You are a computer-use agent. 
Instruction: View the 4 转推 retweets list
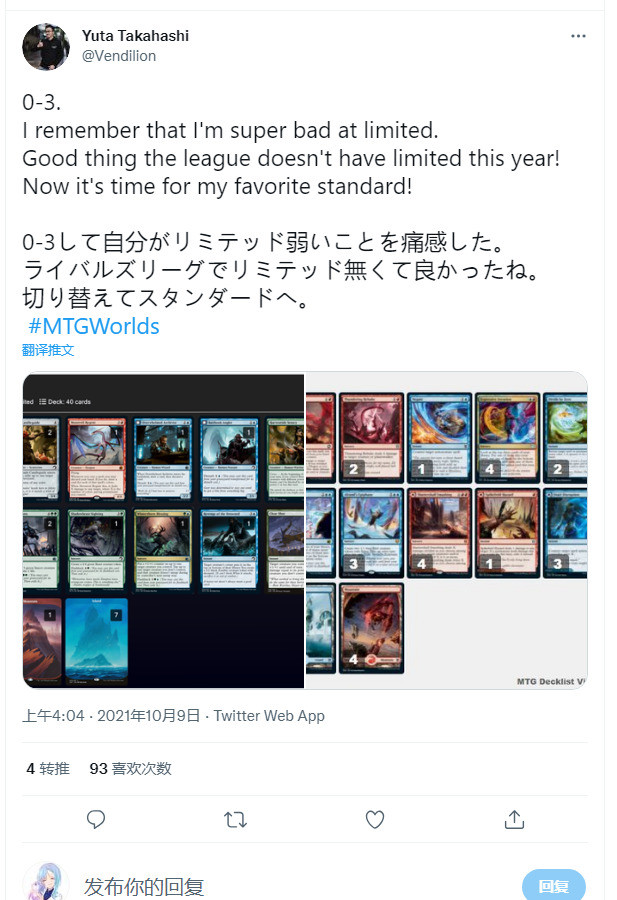tap(48, 769)
